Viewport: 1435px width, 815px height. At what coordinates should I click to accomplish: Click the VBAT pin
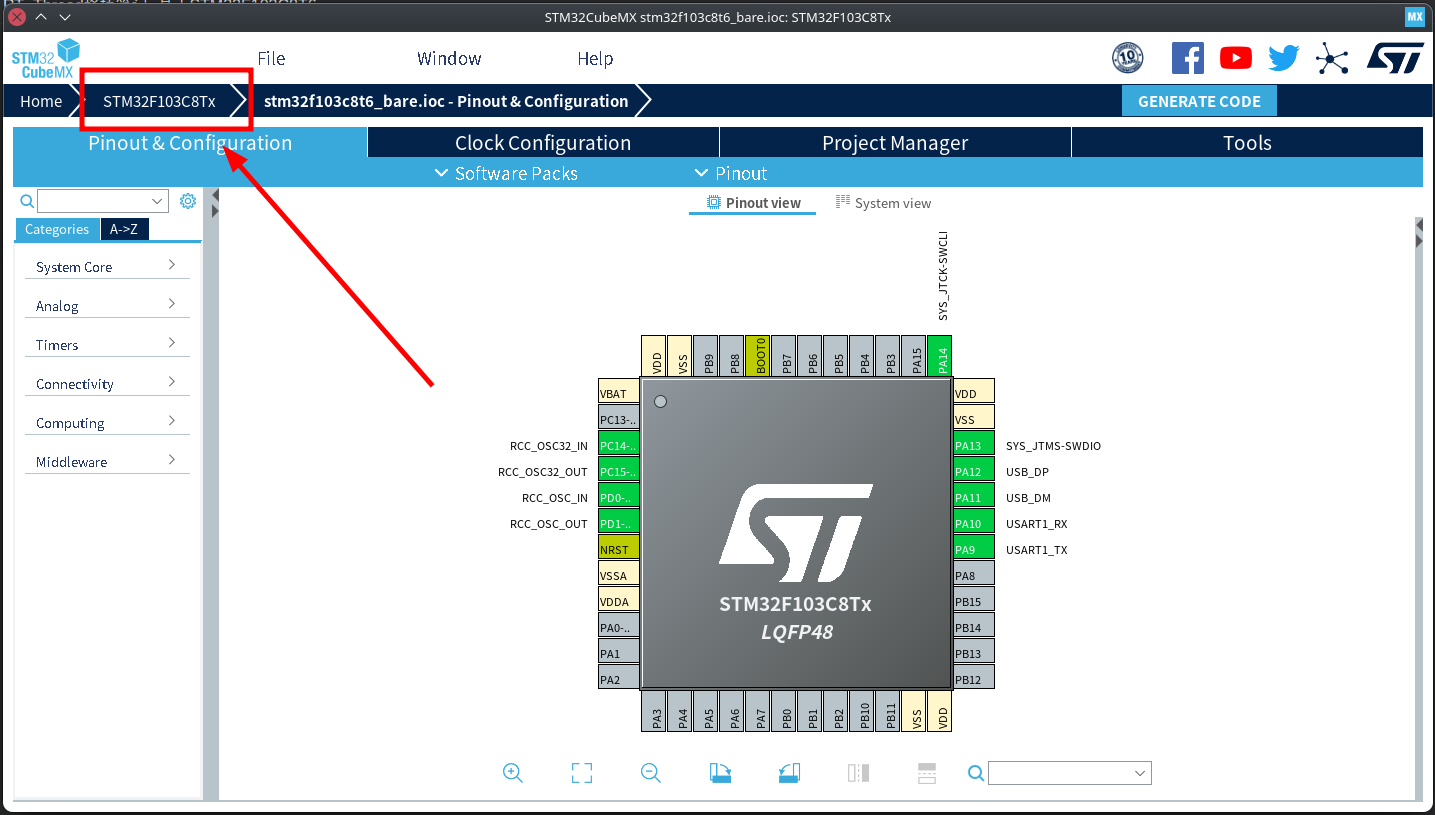click(618, 393)
